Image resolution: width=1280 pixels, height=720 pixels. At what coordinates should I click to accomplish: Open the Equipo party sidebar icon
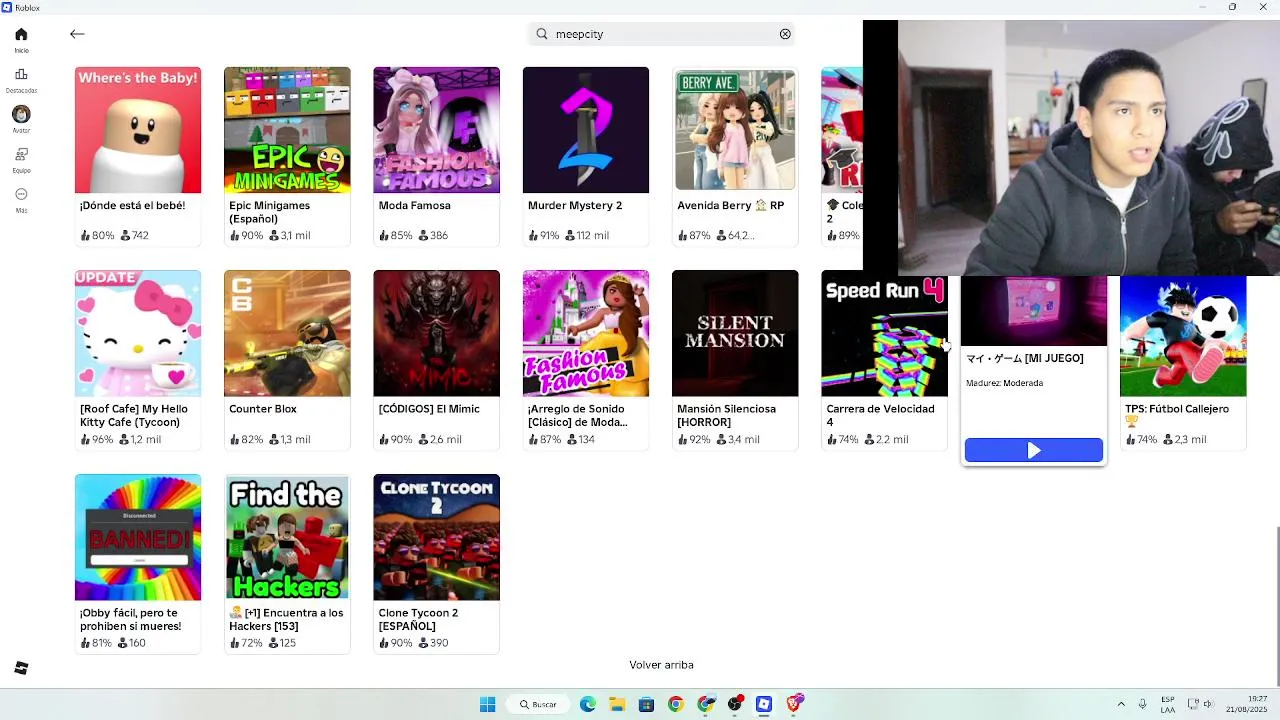click(21, 154)
